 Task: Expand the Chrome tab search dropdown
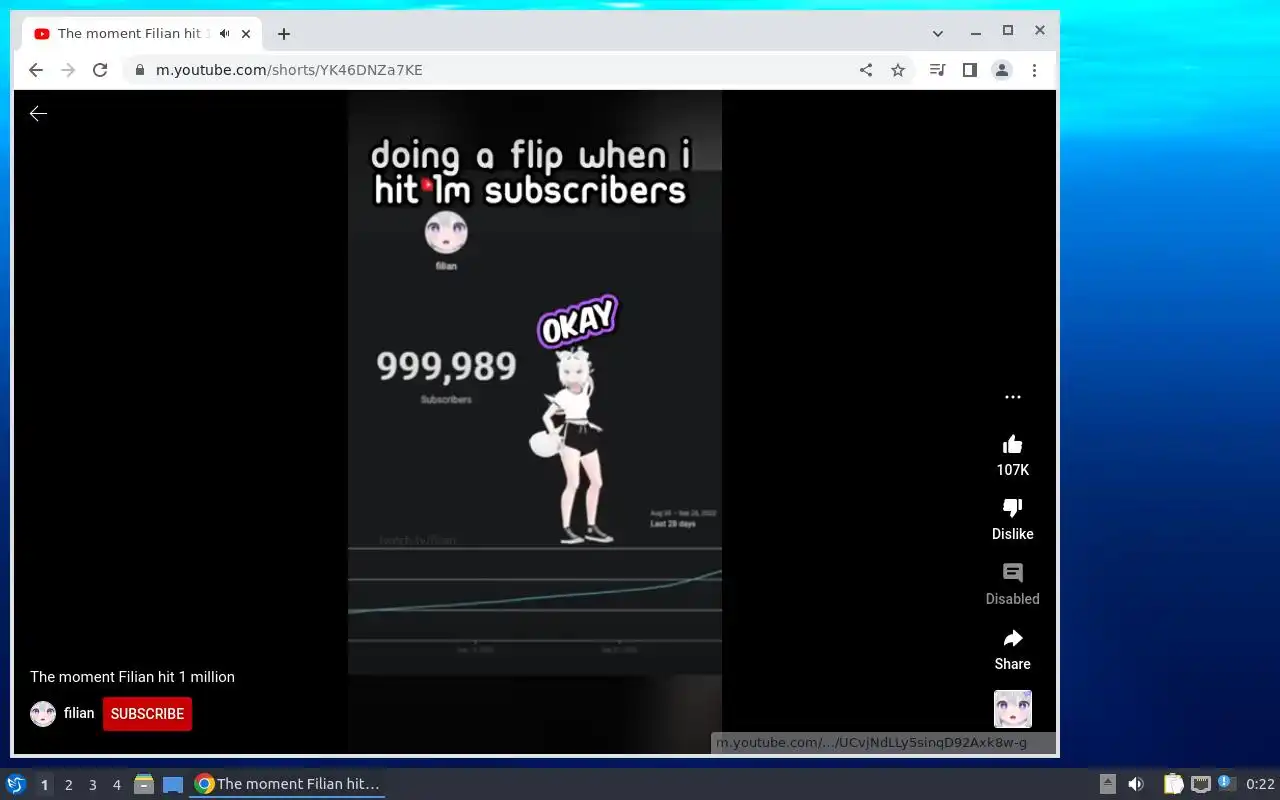938,33
